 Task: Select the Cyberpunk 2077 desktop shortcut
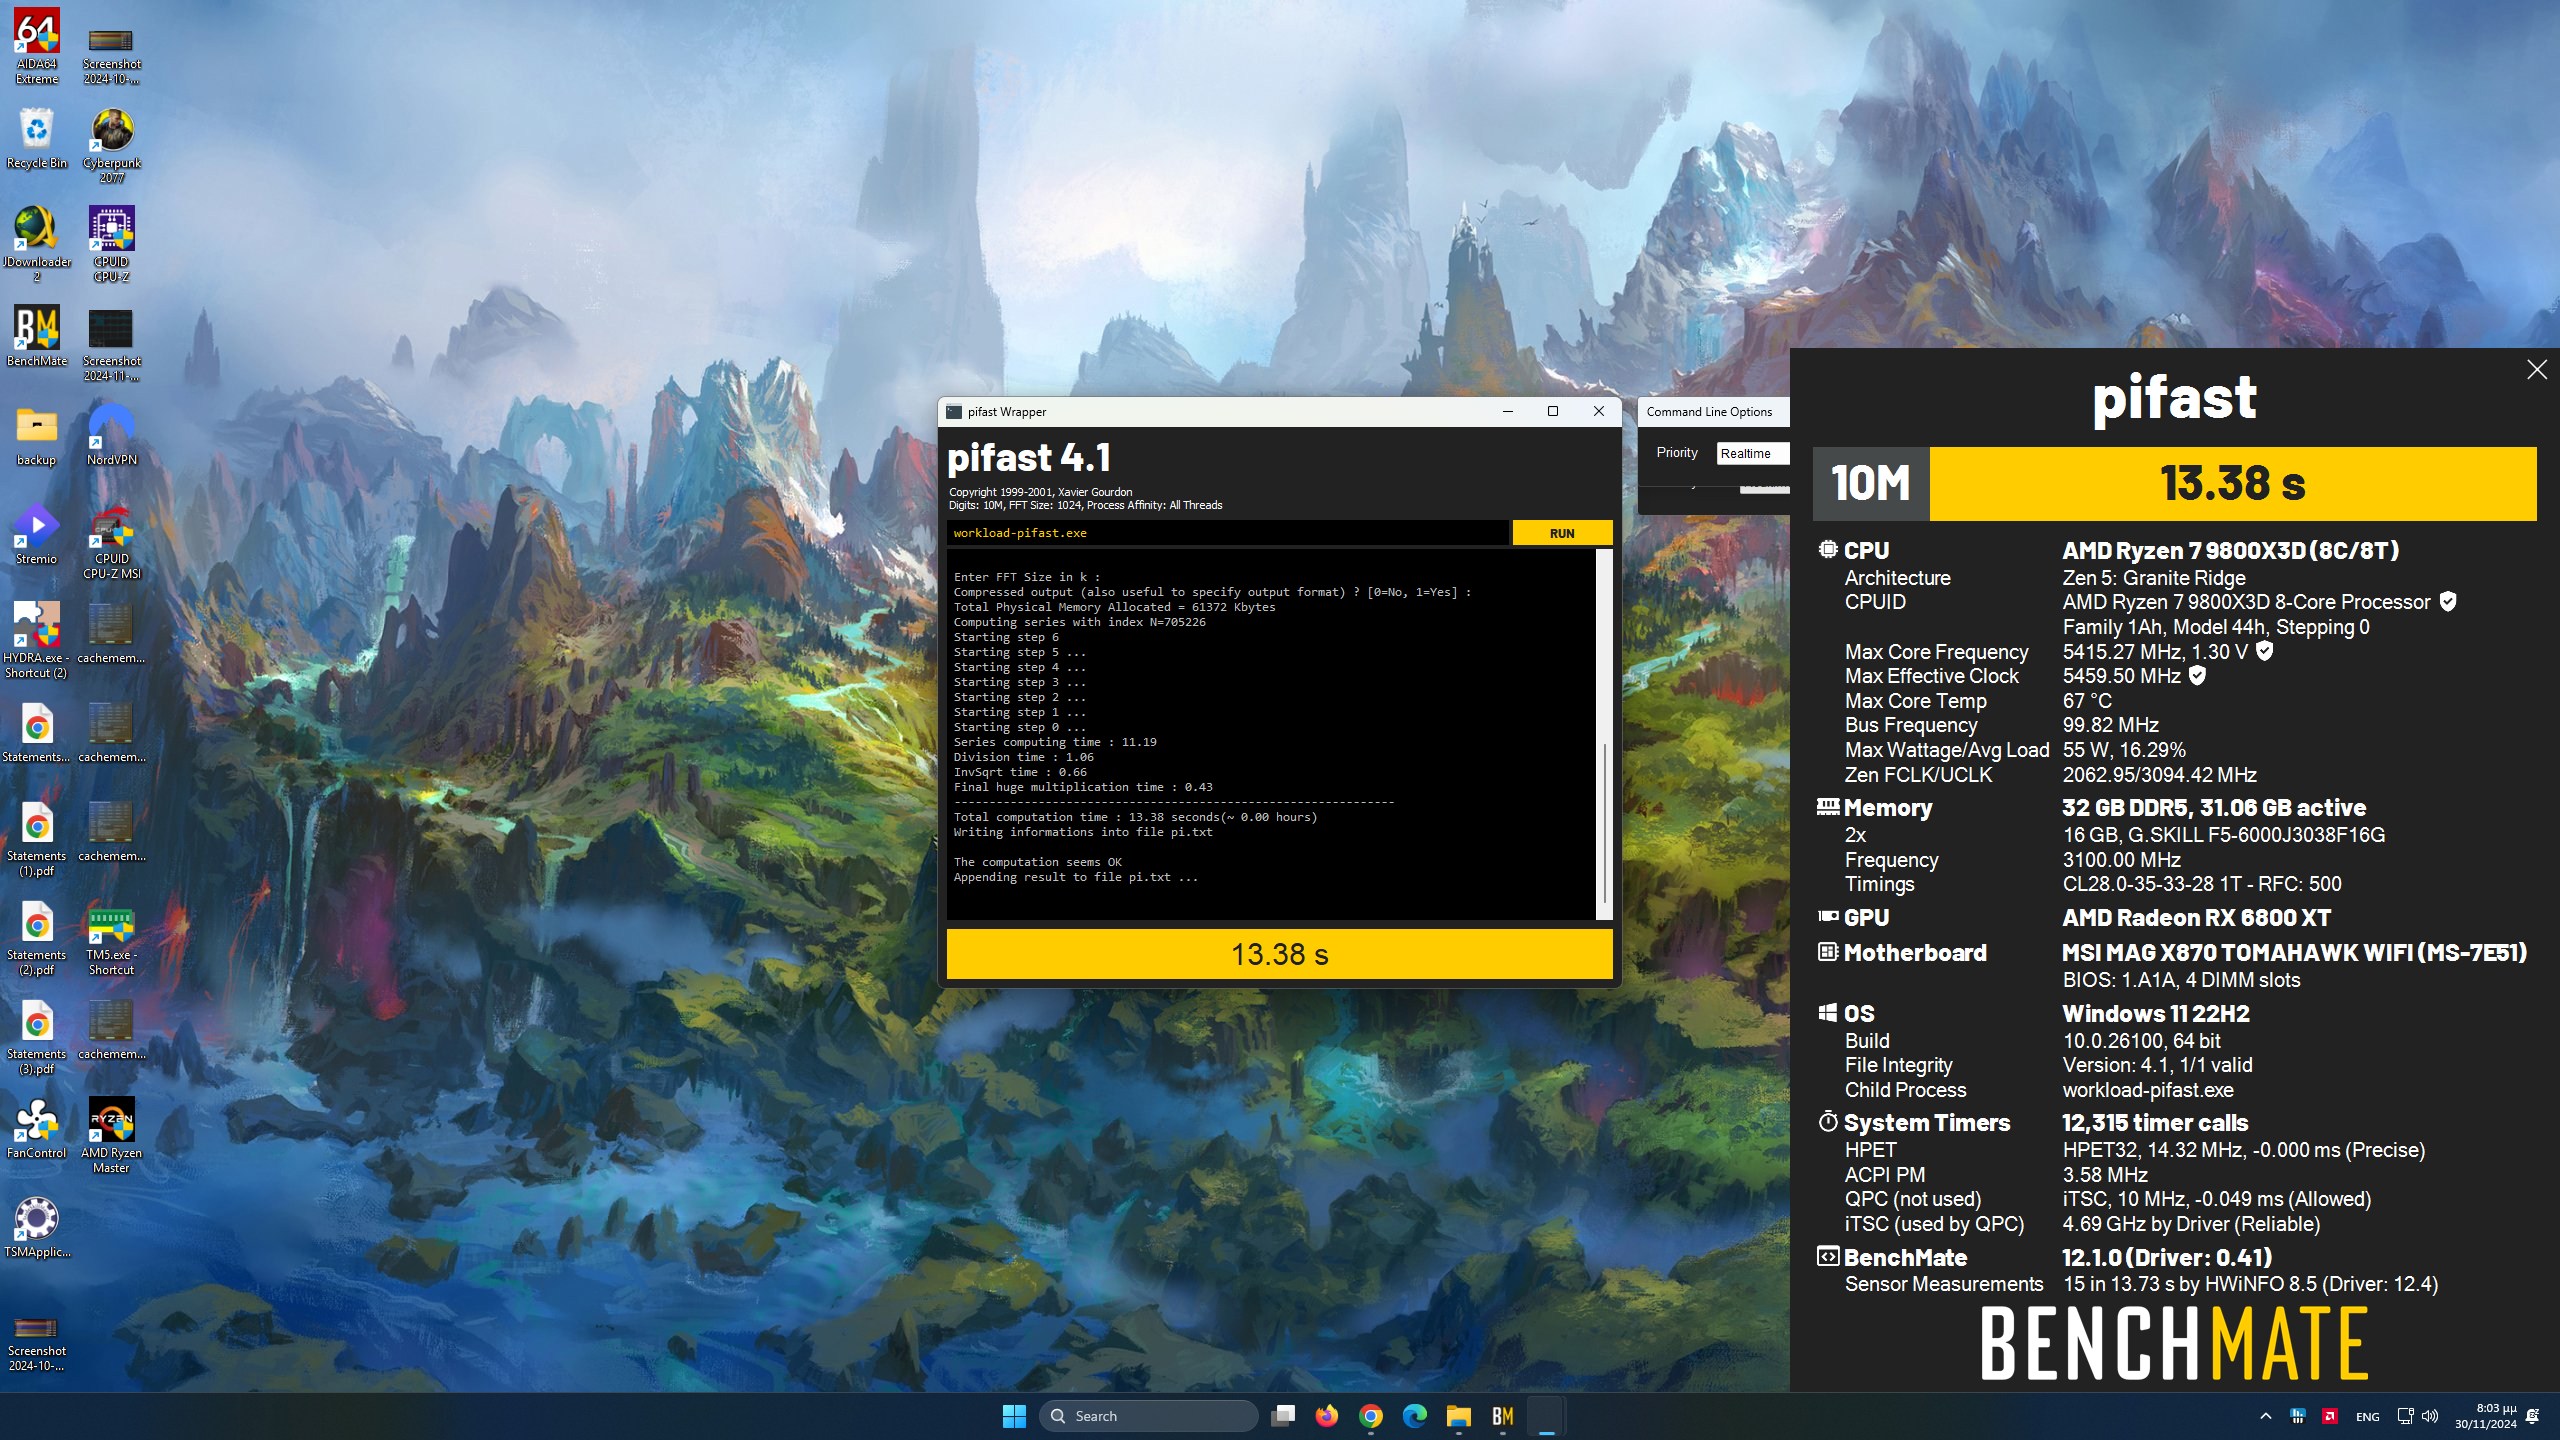pyautogui.click(x=112, y=145)
